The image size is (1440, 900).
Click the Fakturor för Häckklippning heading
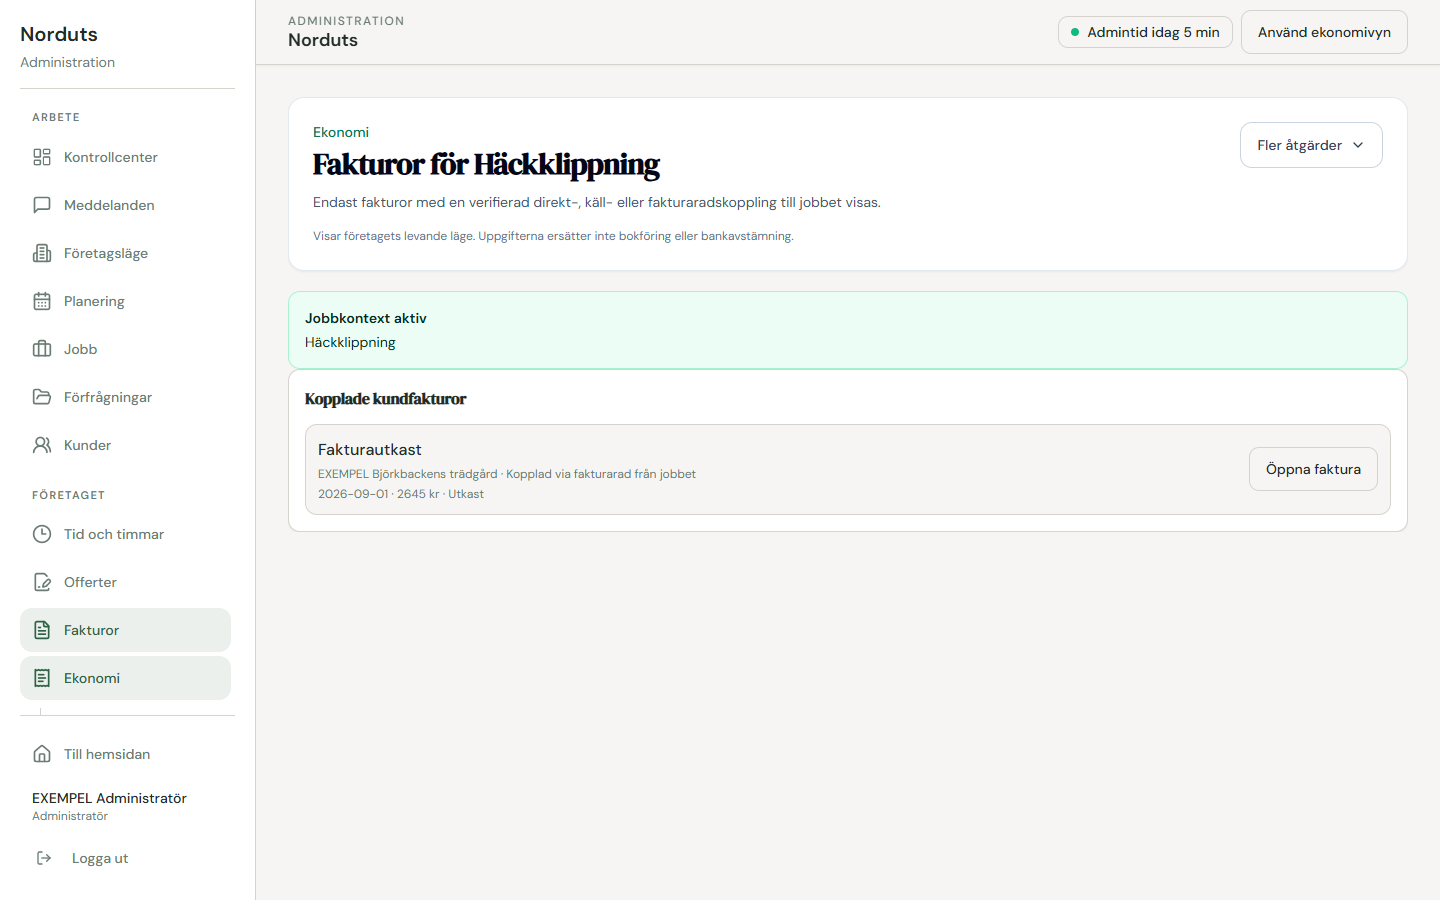pos(486,164)
